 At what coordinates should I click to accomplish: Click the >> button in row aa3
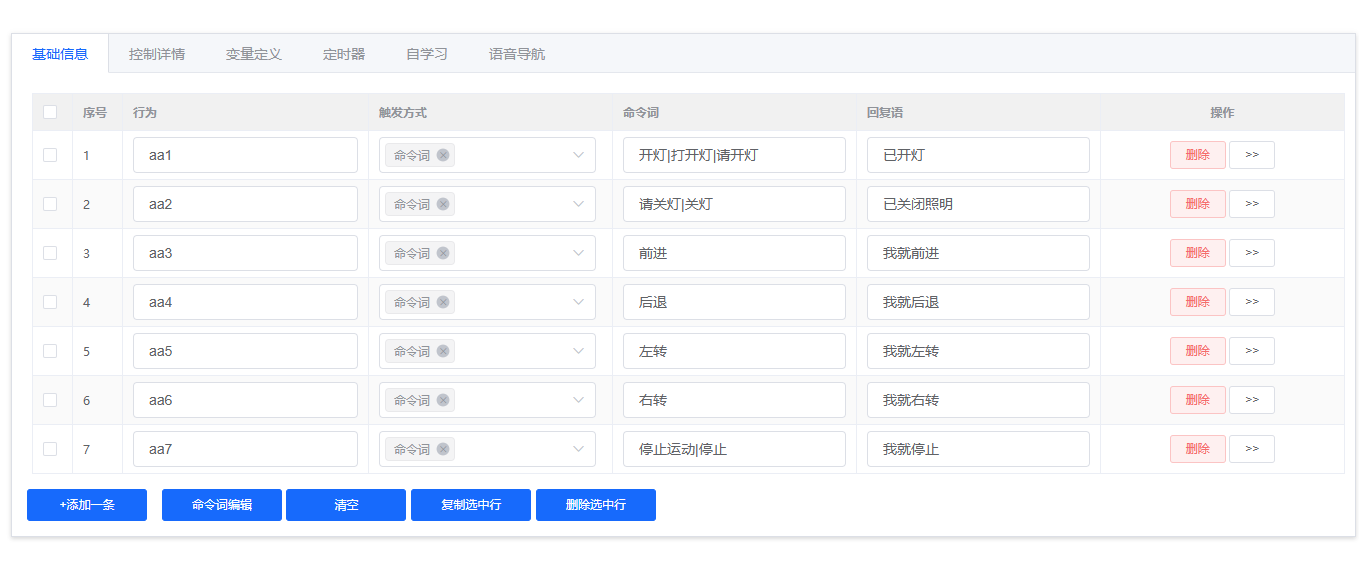pos(1252,253)
